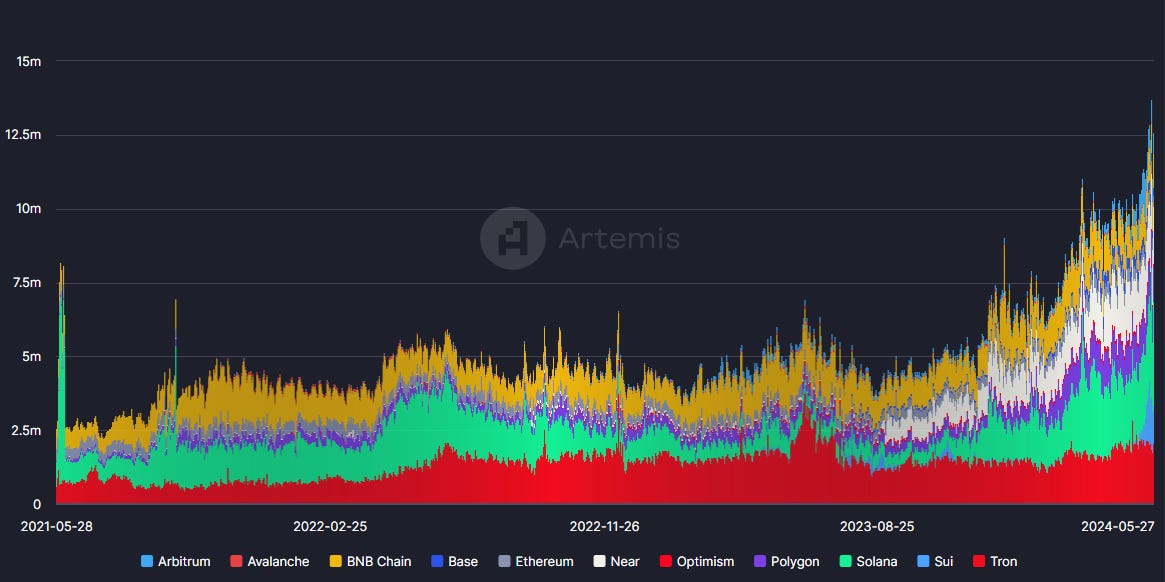Toggle the Base legend color swatch
This screenshot has width=1165, height=582.
(x=436, y=561)
